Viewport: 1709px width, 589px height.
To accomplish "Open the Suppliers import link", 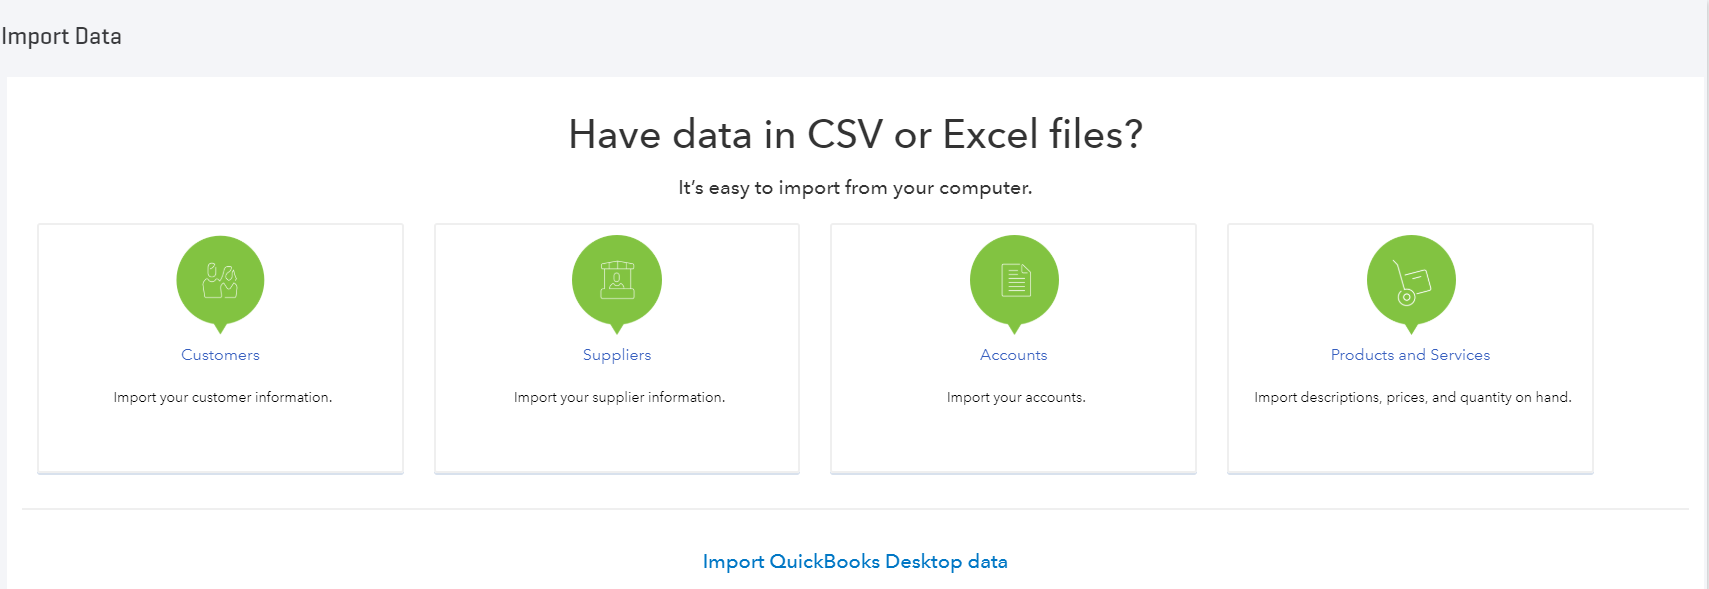I will (617, 355).
